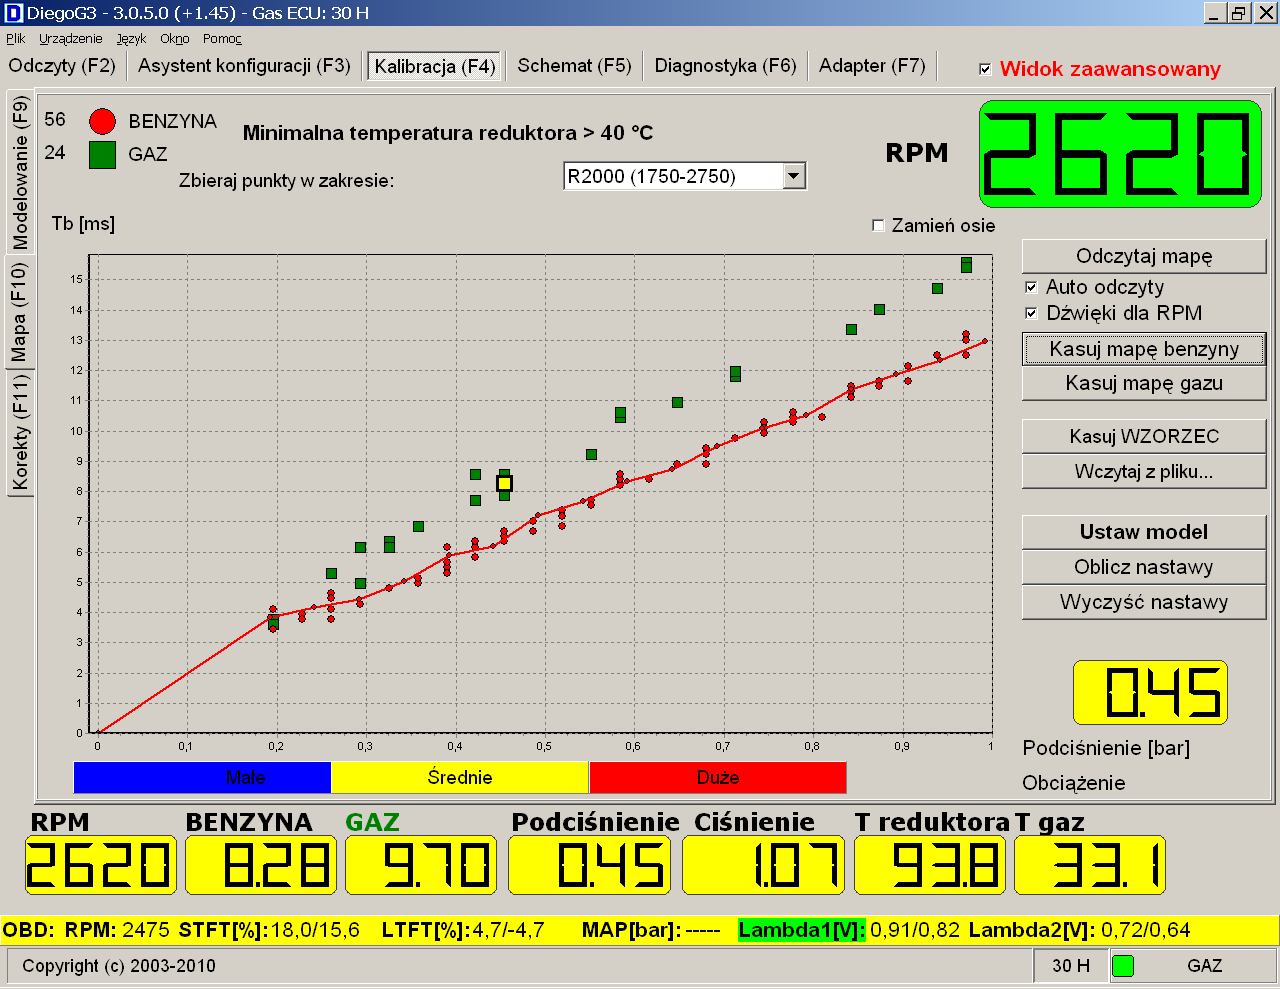1280x989 pixels.
Task: Click the red BENZYNA legend circle
Action: point(102,122)
